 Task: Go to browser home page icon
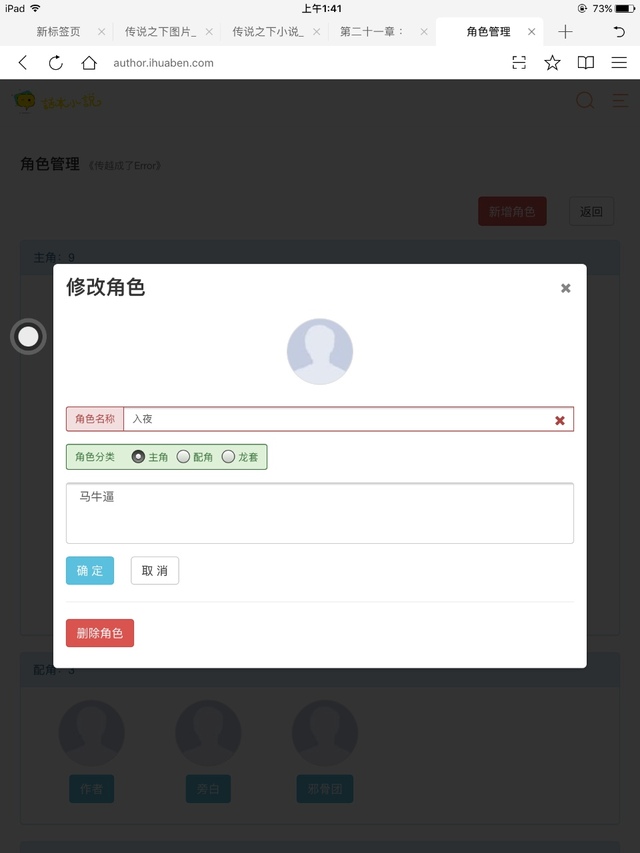coord(89,63)
